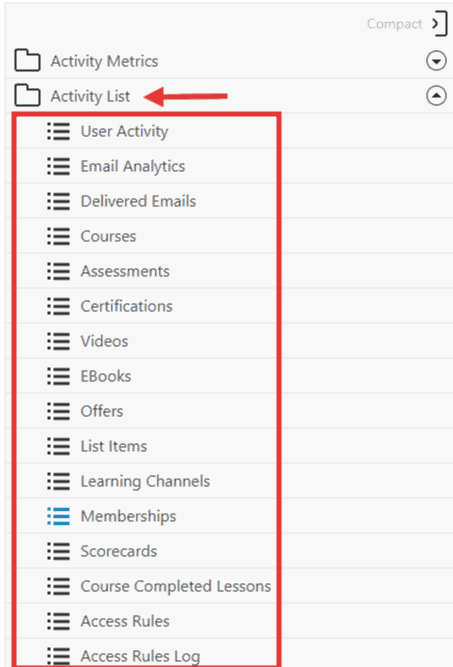This screenshot has width=453, height=667.
Task: Select the Learning Channels item
Action: pos(145,482)
